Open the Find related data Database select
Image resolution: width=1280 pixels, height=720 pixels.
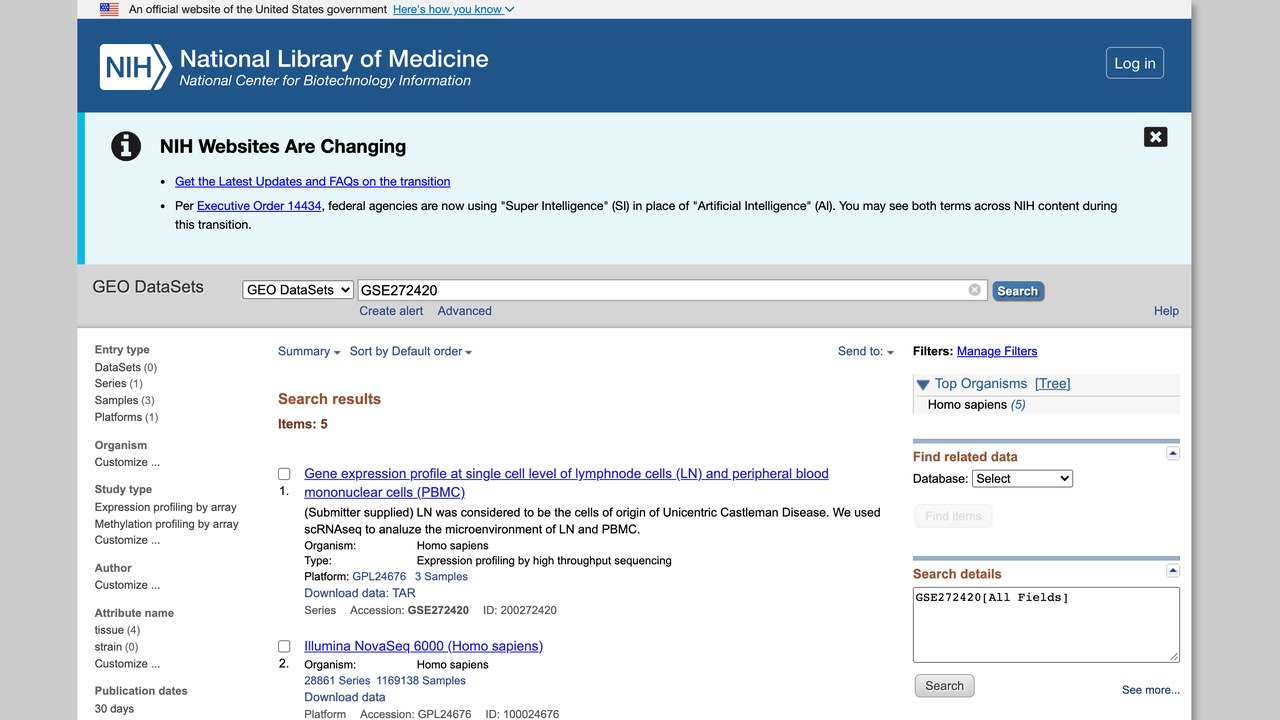(1022, 479)
